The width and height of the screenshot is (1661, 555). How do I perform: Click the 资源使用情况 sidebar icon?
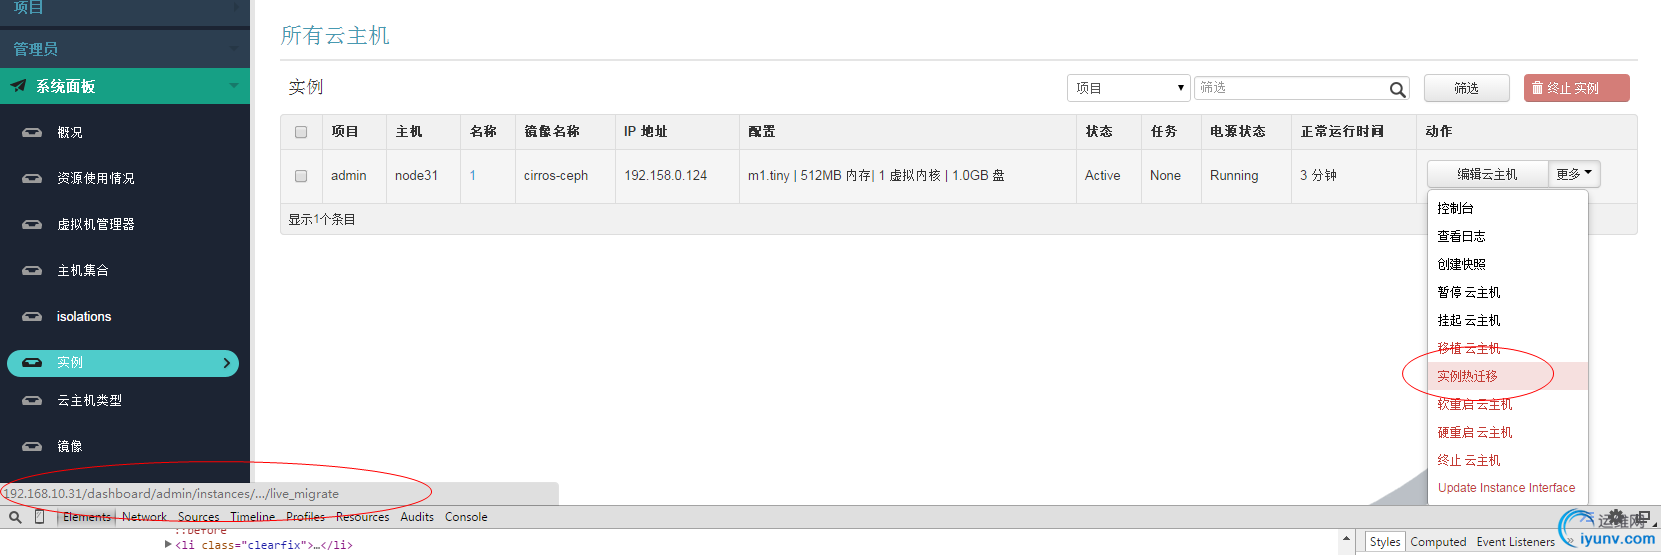click(x=32, y=178)
